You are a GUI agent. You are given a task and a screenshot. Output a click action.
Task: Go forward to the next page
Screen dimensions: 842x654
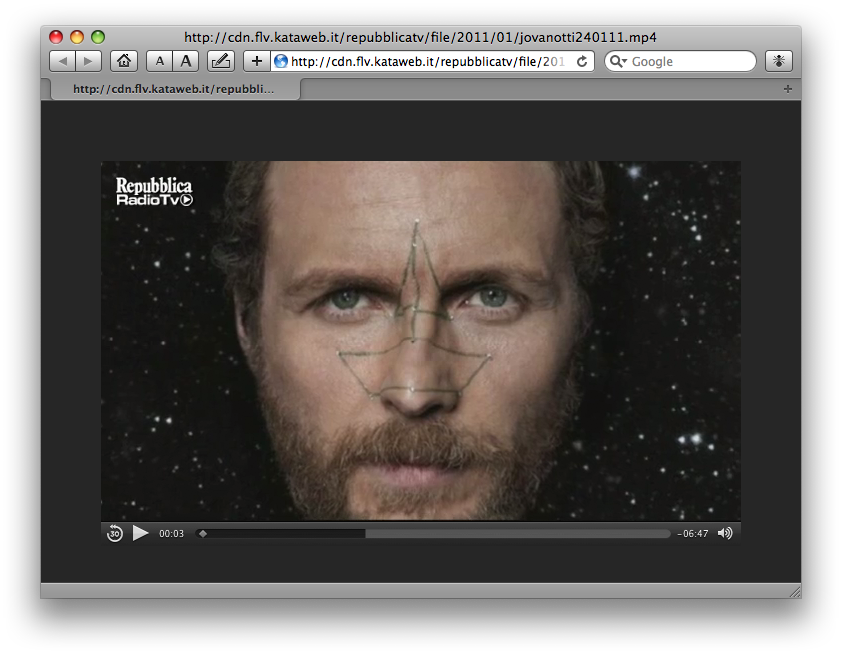coord(88,61)
